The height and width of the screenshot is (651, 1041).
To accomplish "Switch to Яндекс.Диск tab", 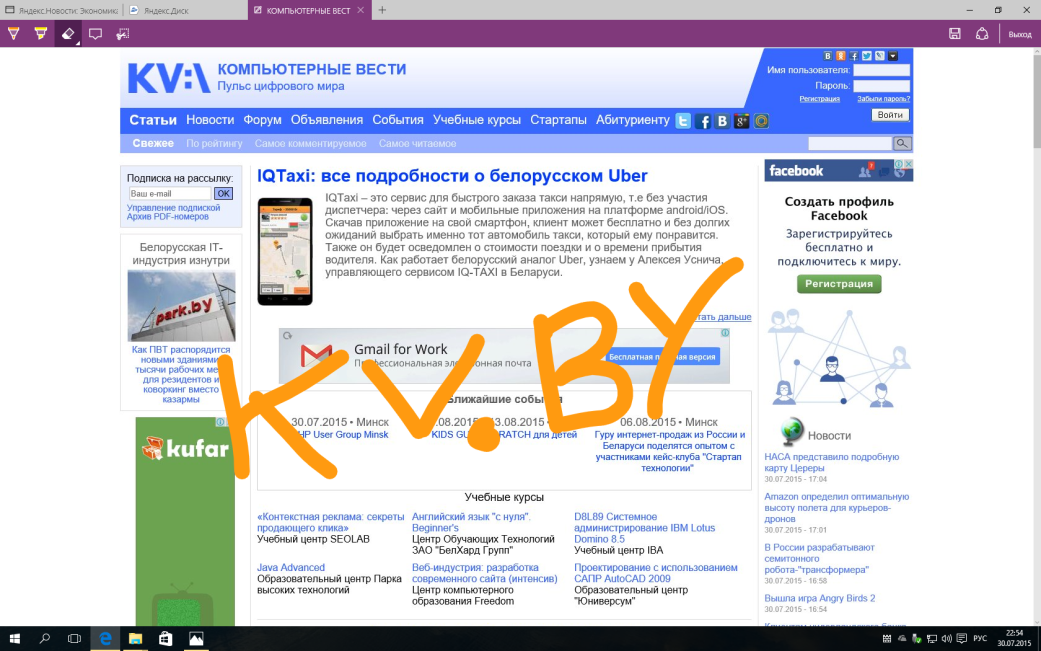I will [185, 10].
